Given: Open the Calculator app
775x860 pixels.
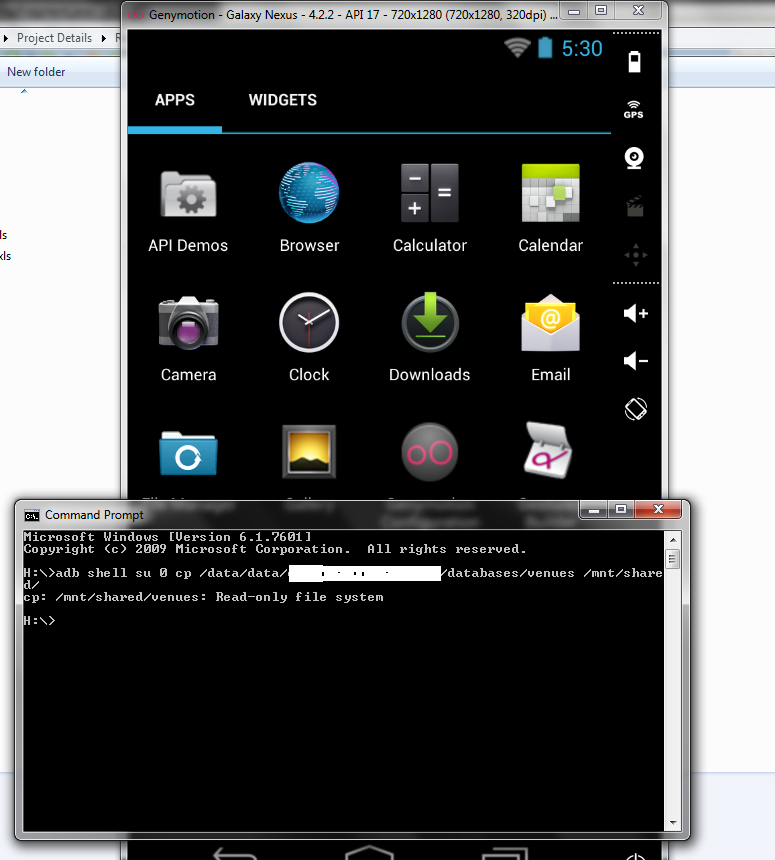Looking at the screenshot, I should pyautogui.click(x=429, y=208).
